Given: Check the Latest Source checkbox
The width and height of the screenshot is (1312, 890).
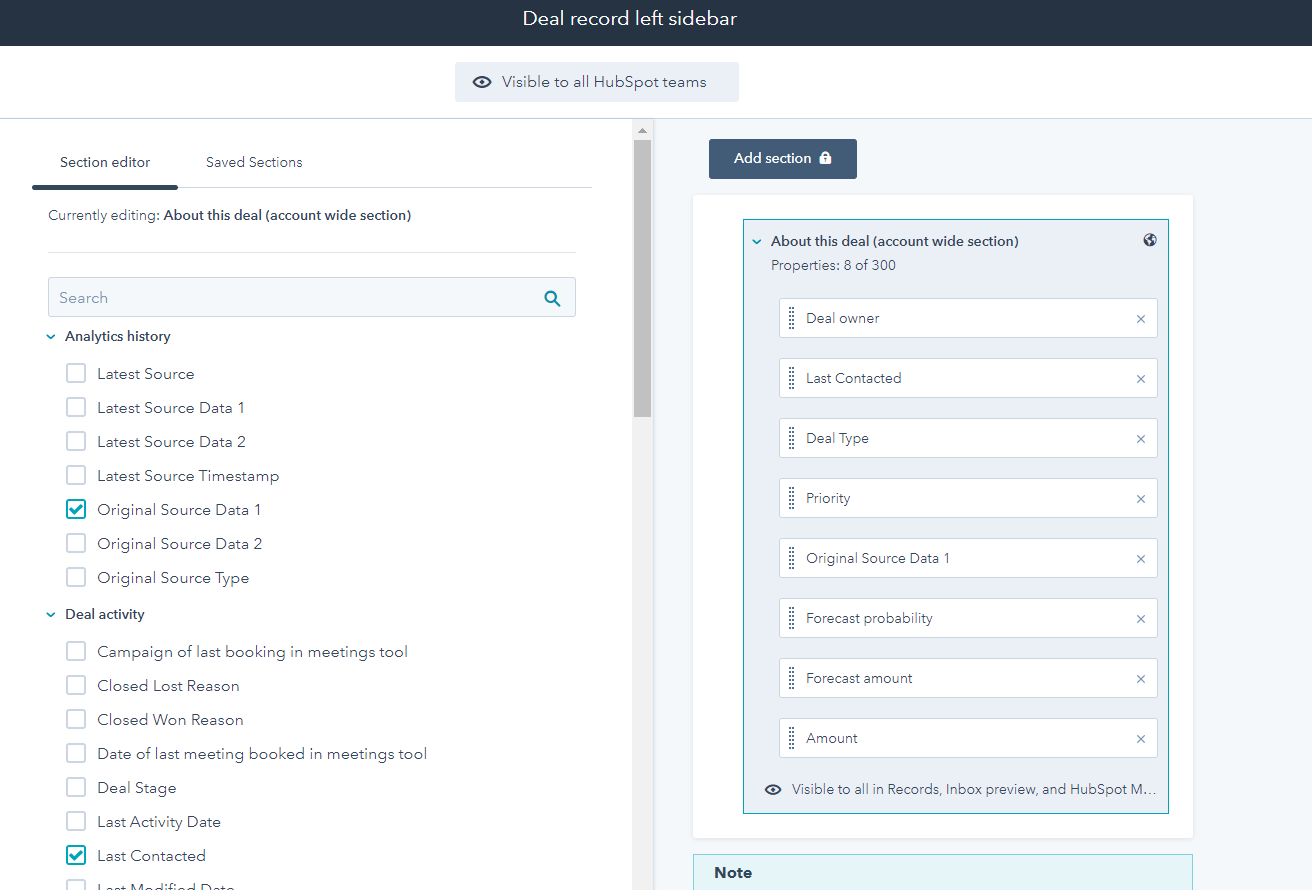Looking at the screenshot, I should pos(76,374).
